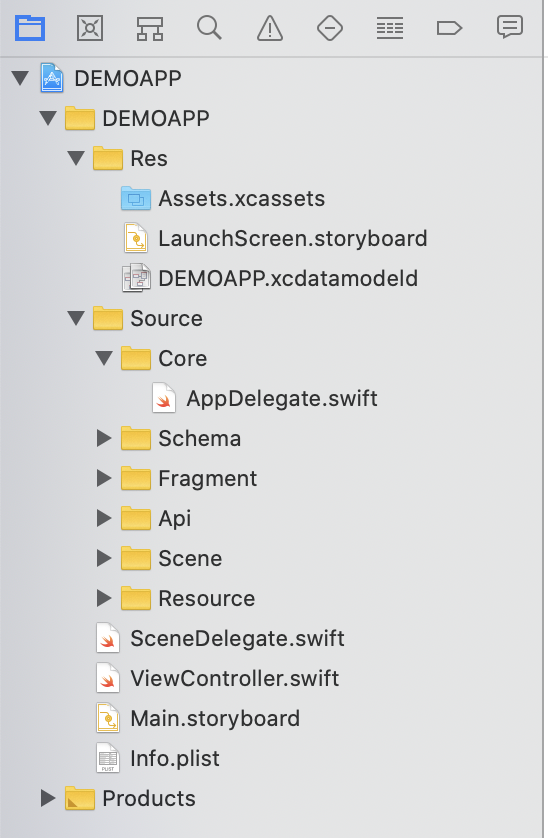The image size is (548, 838).
Task: Open the Test navigator diamond icon
Action: click(x=330, y=28)
